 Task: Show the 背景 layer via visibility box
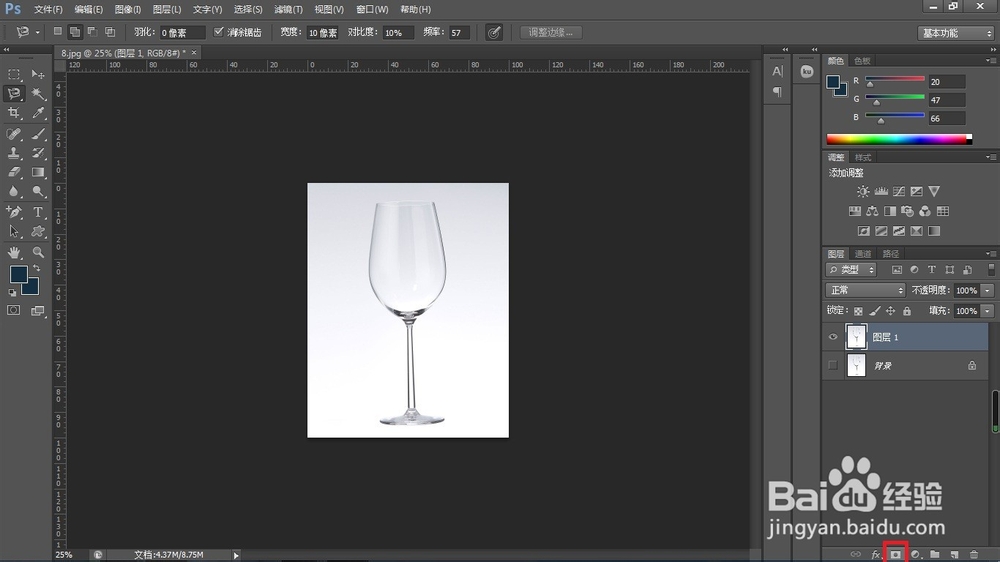(833, 366)
